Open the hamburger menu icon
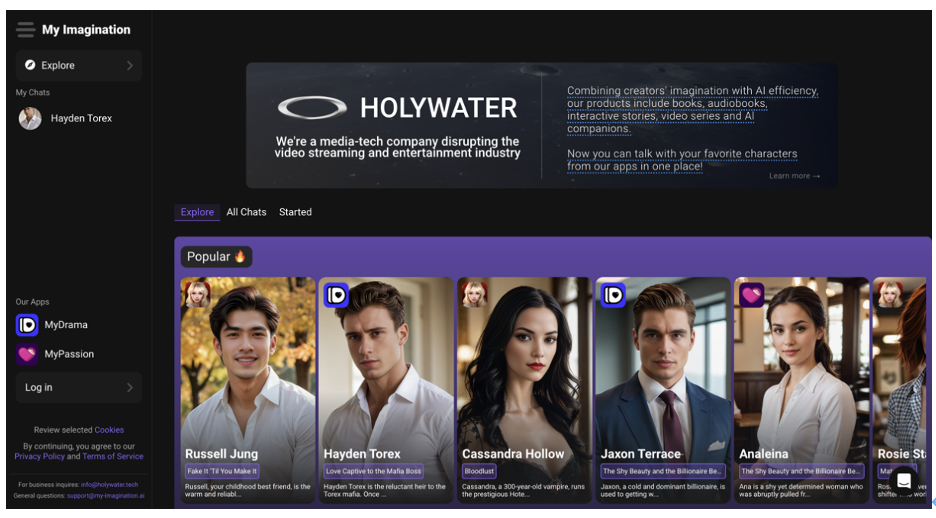 click(25, 30)
